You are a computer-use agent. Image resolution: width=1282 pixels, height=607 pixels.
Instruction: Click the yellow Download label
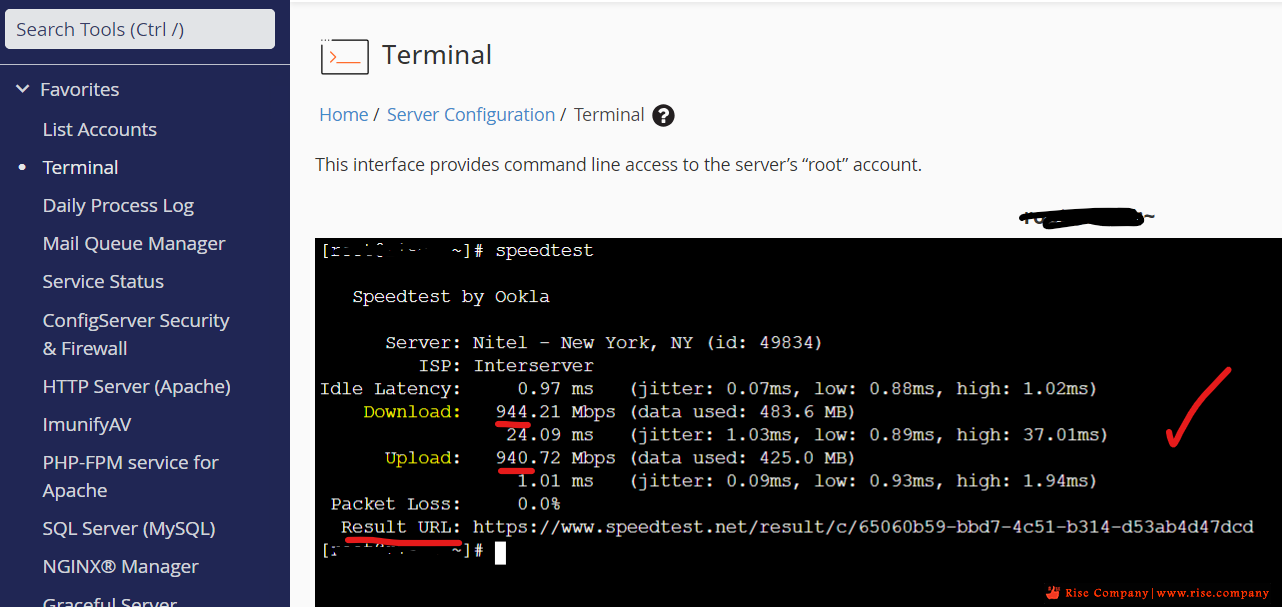[412, 411]
